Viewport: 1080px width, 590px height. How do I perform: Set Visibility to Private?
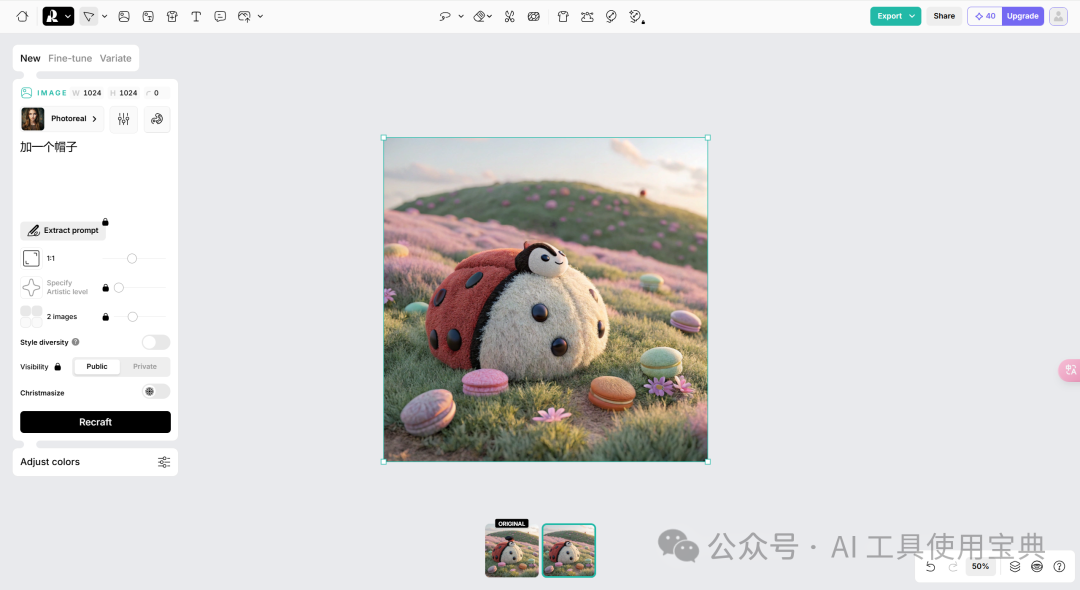click(145, 366)
